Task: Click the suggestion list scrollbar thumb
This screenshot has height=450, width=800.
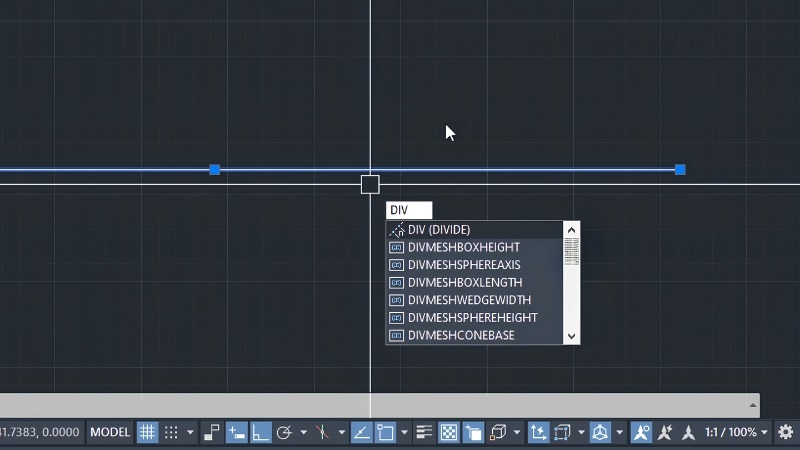Action: [x=571, y=252]
